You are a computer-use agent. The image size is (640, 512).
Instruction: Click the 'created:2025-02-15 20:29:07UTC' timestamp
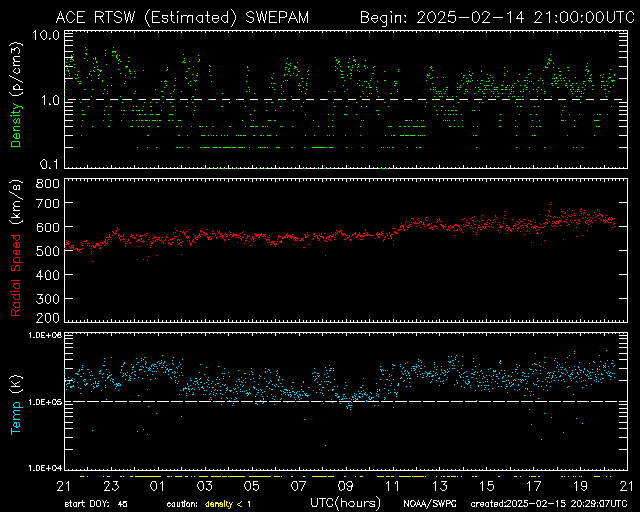pos(549,504)
